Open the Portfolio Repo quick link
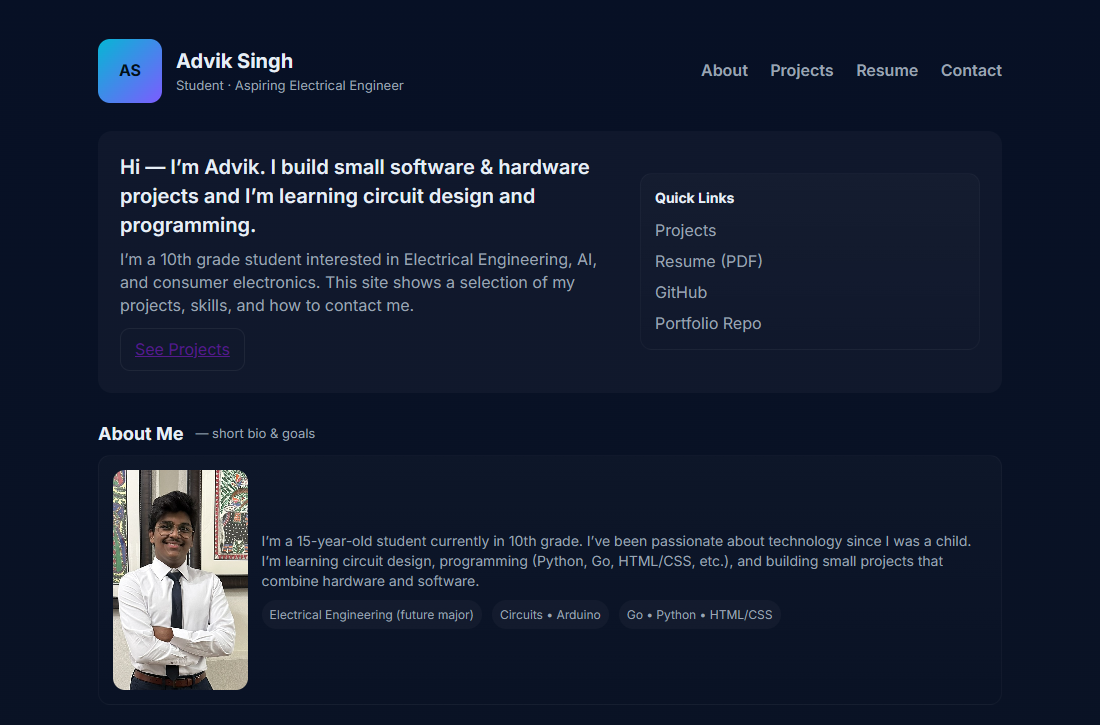1100x725 pixels. [708, 324]
